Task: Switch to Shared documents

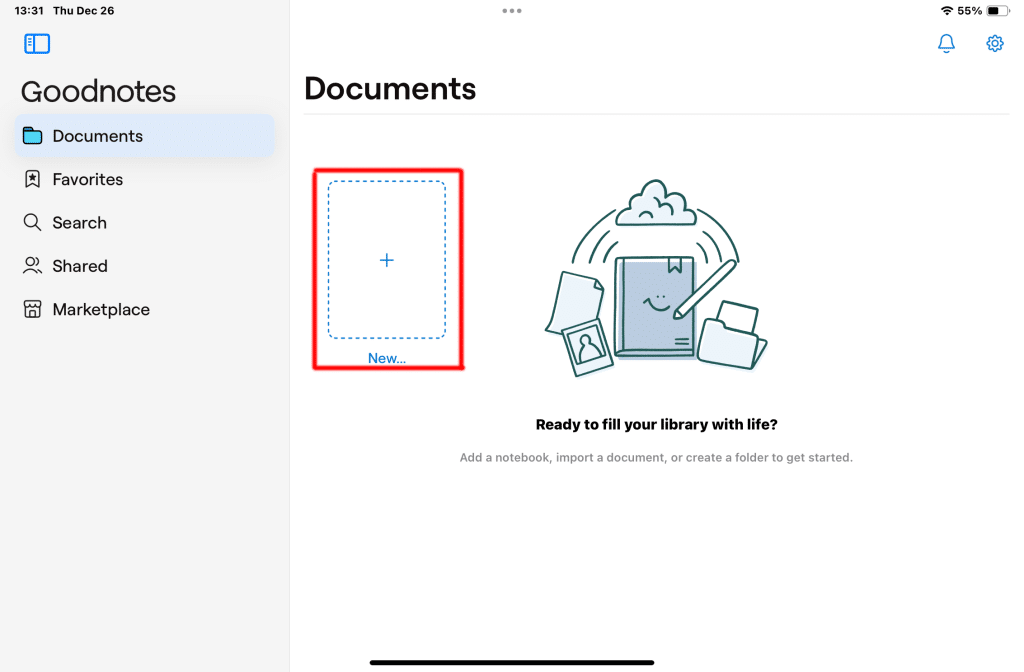Action: point(144,266)
